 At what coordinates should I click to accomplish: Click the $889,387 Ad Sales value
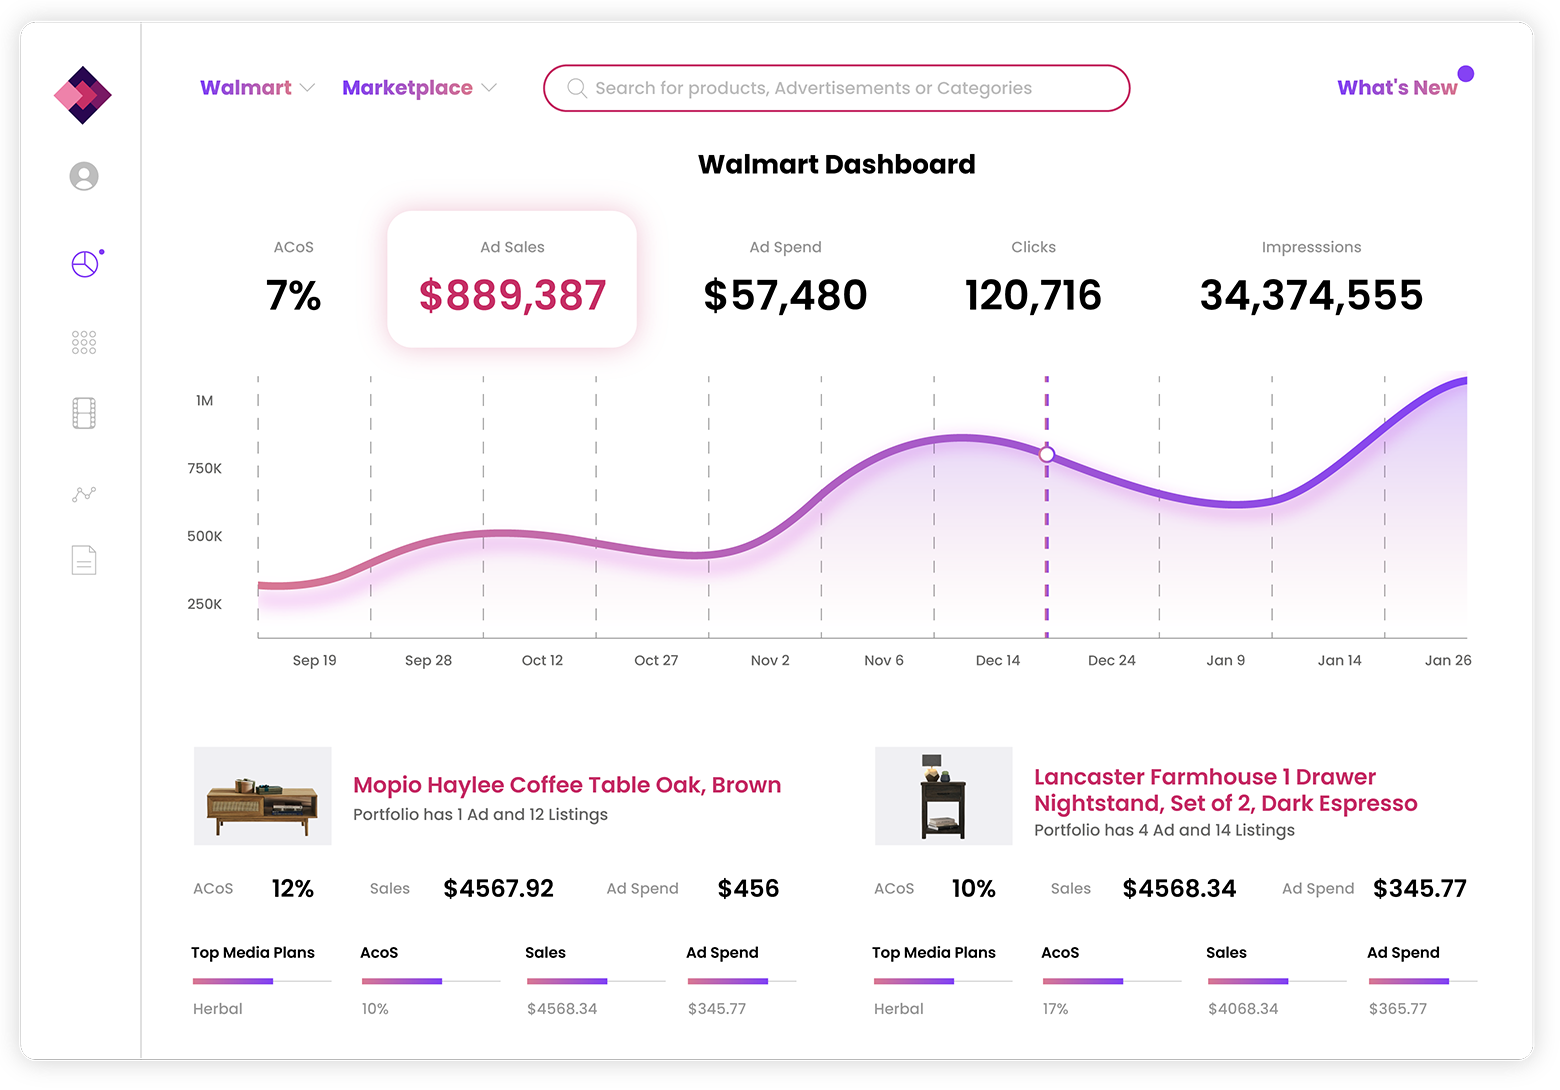pyautogui.click(x=512, y=295)
